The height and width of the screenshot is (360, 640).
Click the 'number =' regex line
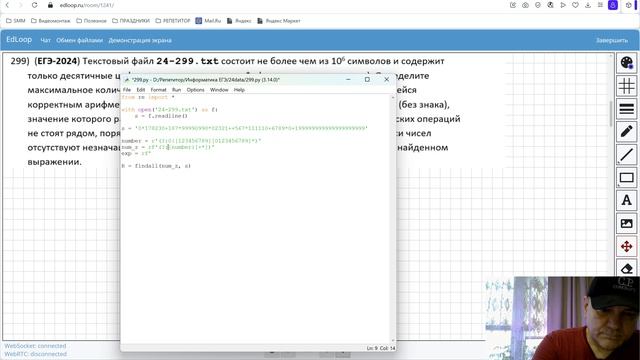[191, 141]
